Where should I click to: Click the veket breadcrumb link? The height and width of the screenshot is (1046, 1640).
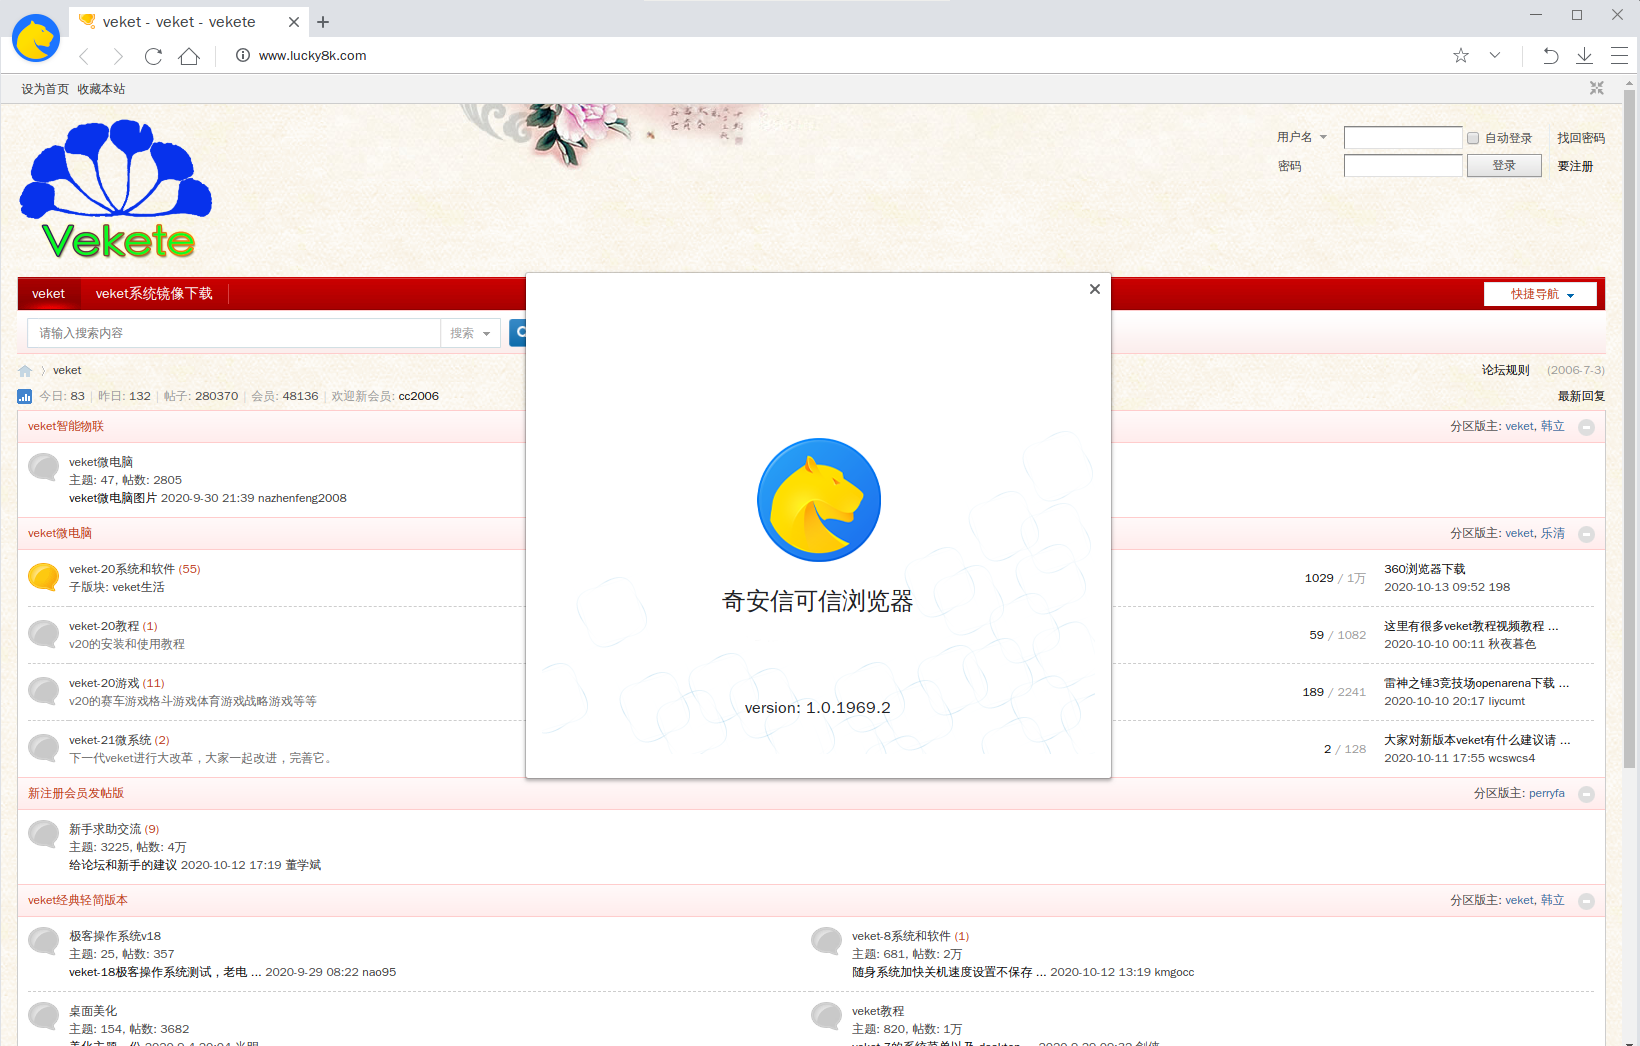pyautogui.click(x=67, y=370)
